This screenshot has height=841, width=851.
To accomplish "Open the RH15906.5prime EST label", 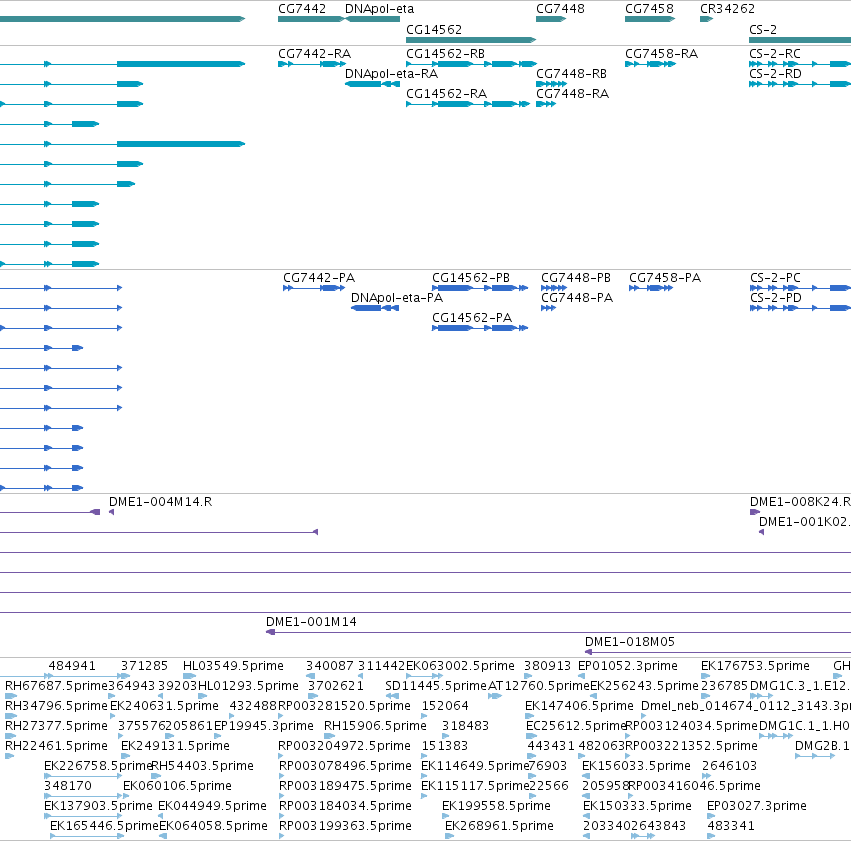I will pyautogui.click(x=375, y=726).
